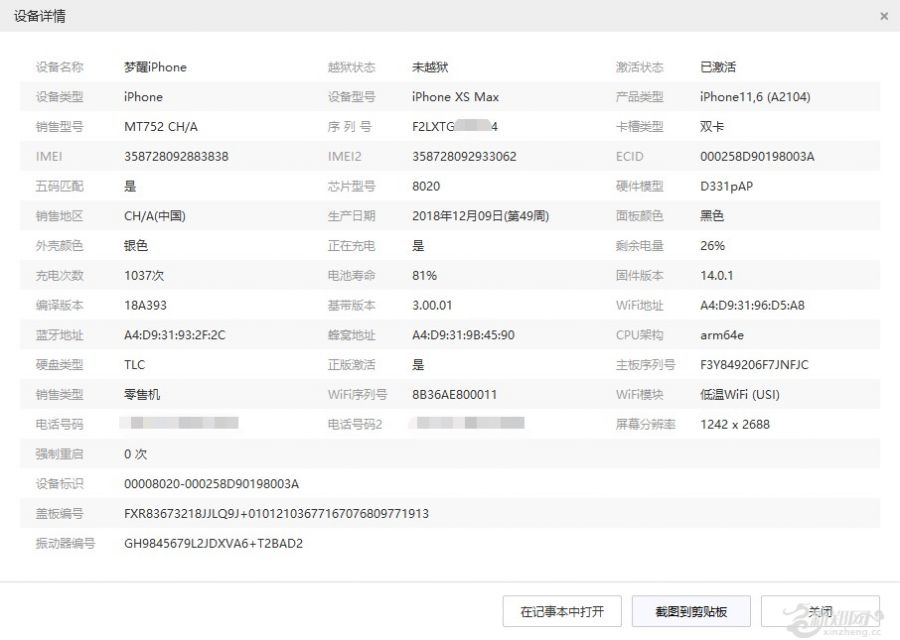Screen dimensions: 900x640
Task: Select device name value 梦醒iPhone
Action: click(x=155, y=67)
